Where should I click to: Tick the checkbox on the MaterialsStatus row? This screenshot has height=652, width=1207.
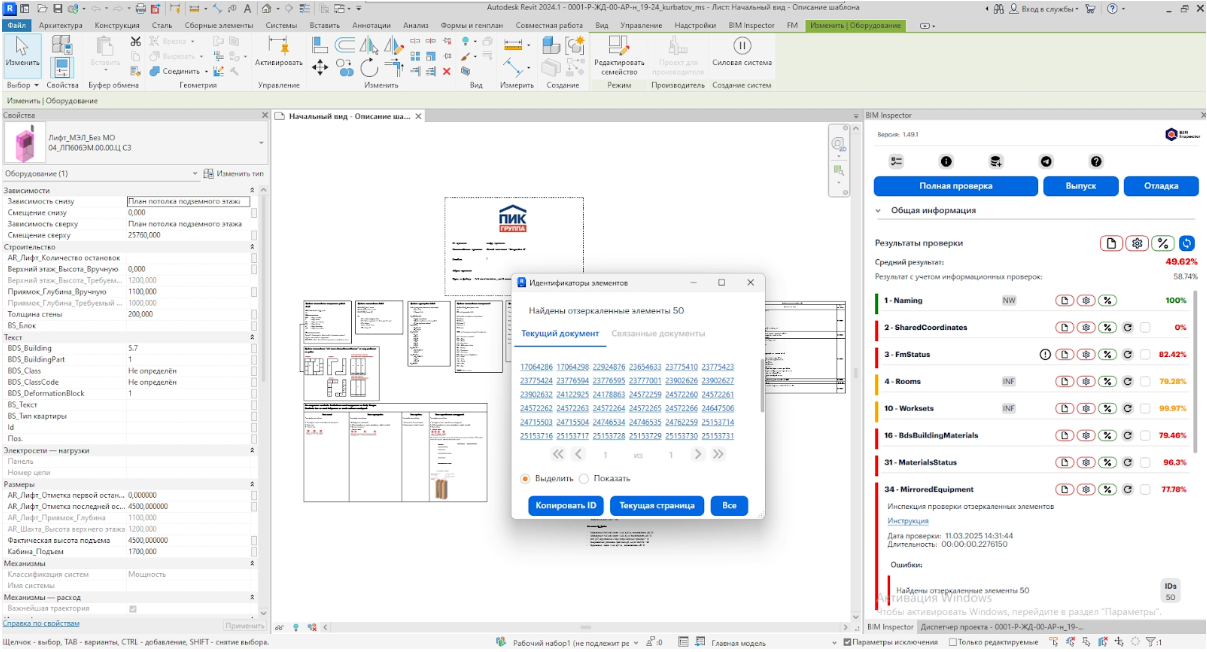click(x=1146, y=463)
